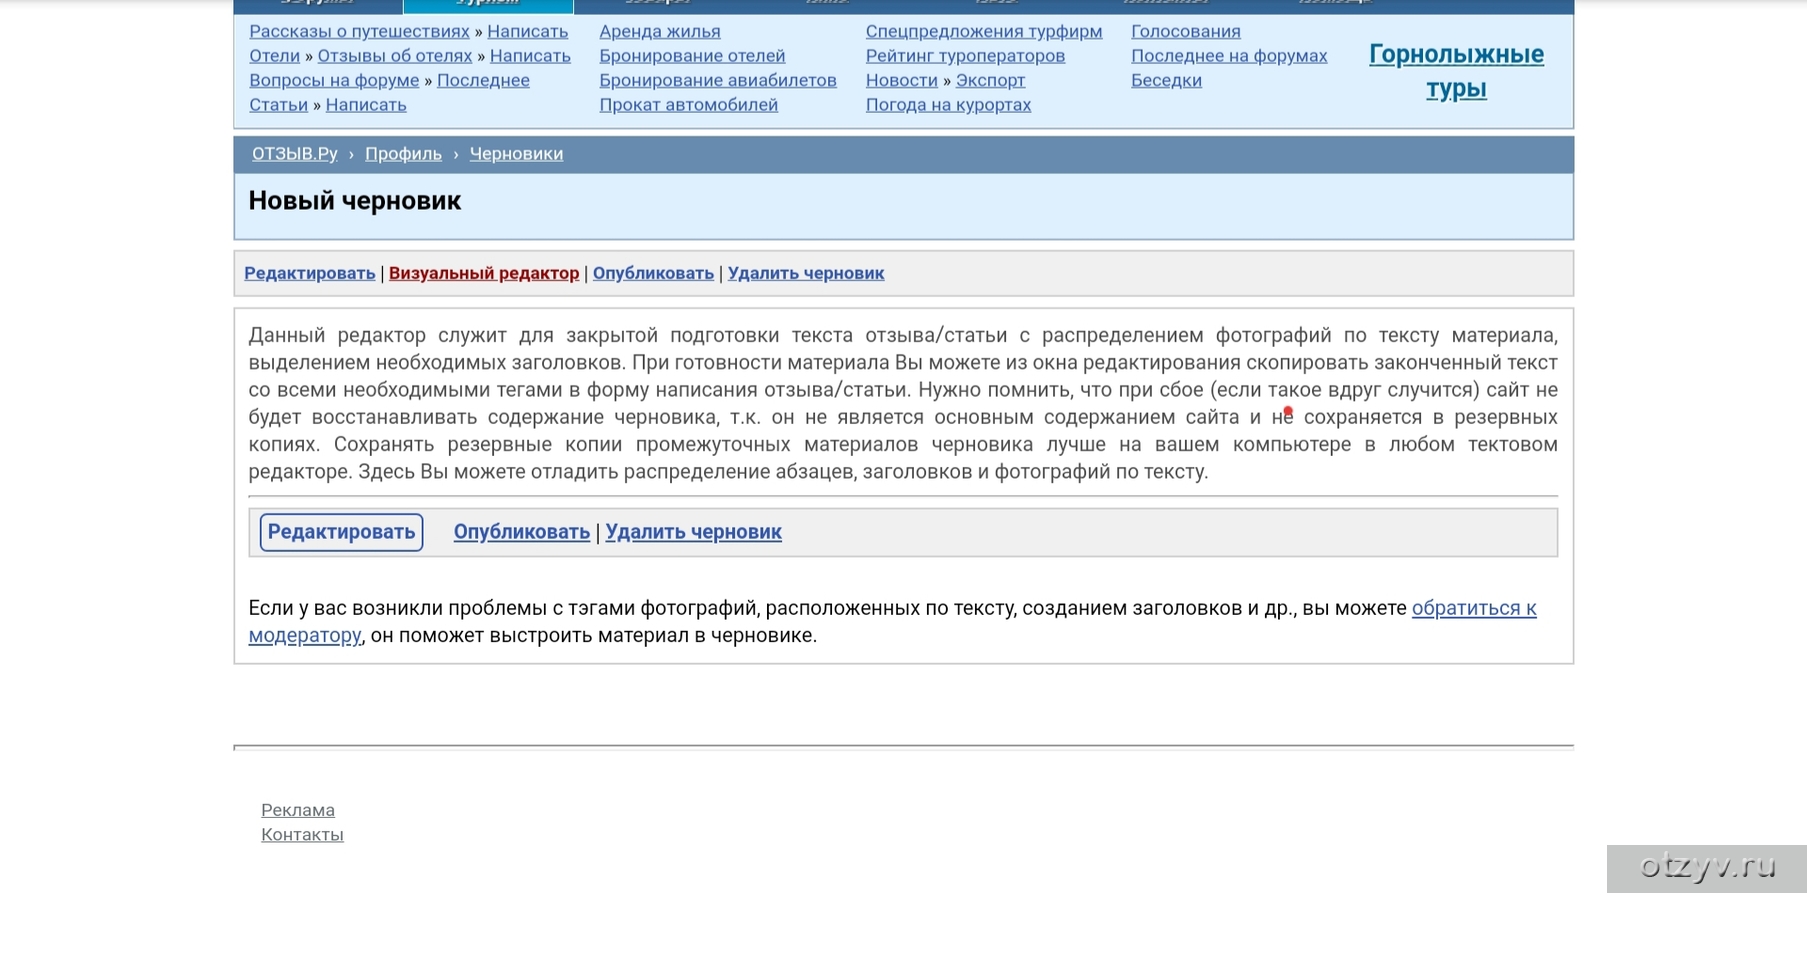This screenshot has width=1807, height=959.
Task: Click Редактировать link beside Визуальный редактор
Action: (310, 273)
